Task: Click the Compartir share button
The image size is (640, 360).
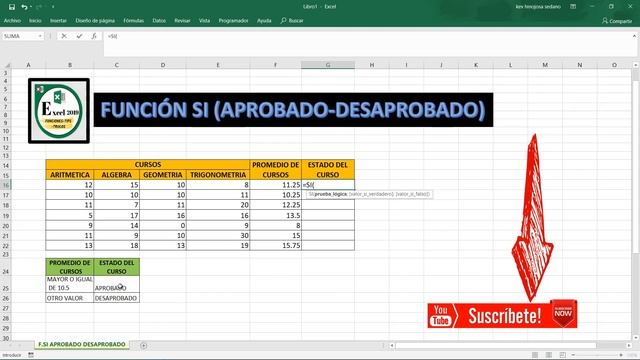Action: 617,21
